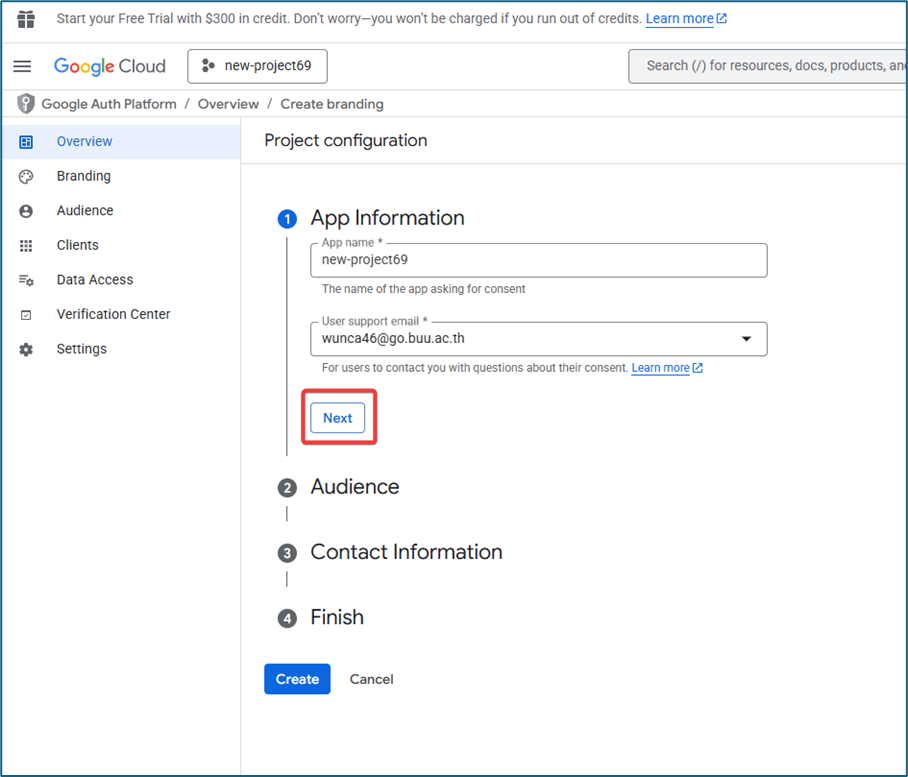
Task: Expand the Contact Information step
Action: coord(406,552)
